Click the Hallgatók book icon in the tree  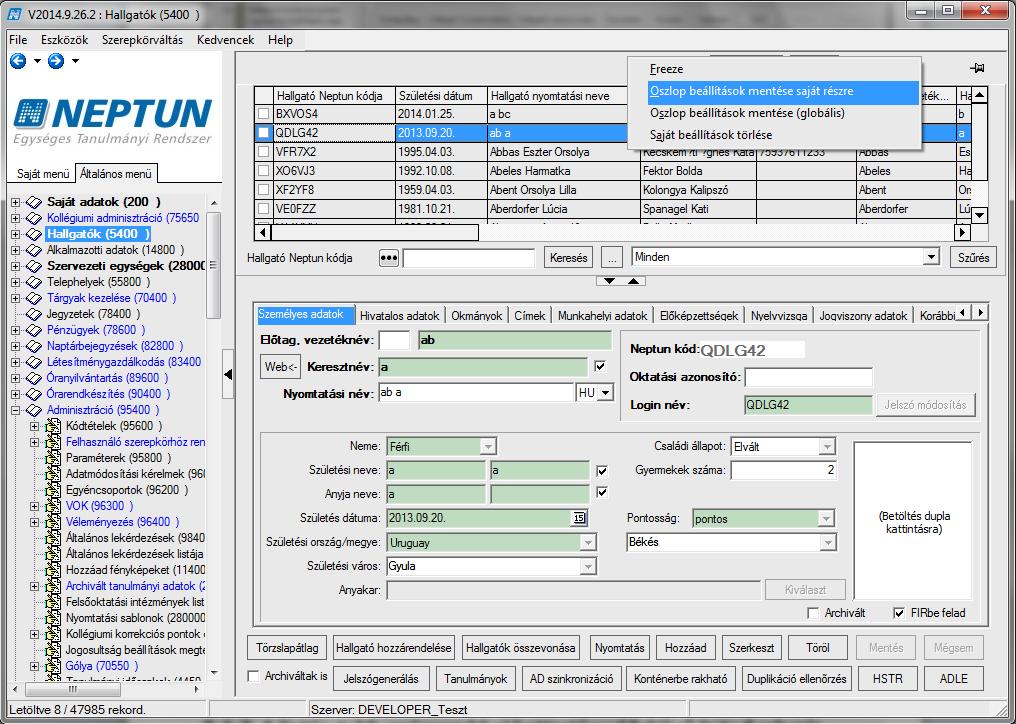click(x=34, y=234)
